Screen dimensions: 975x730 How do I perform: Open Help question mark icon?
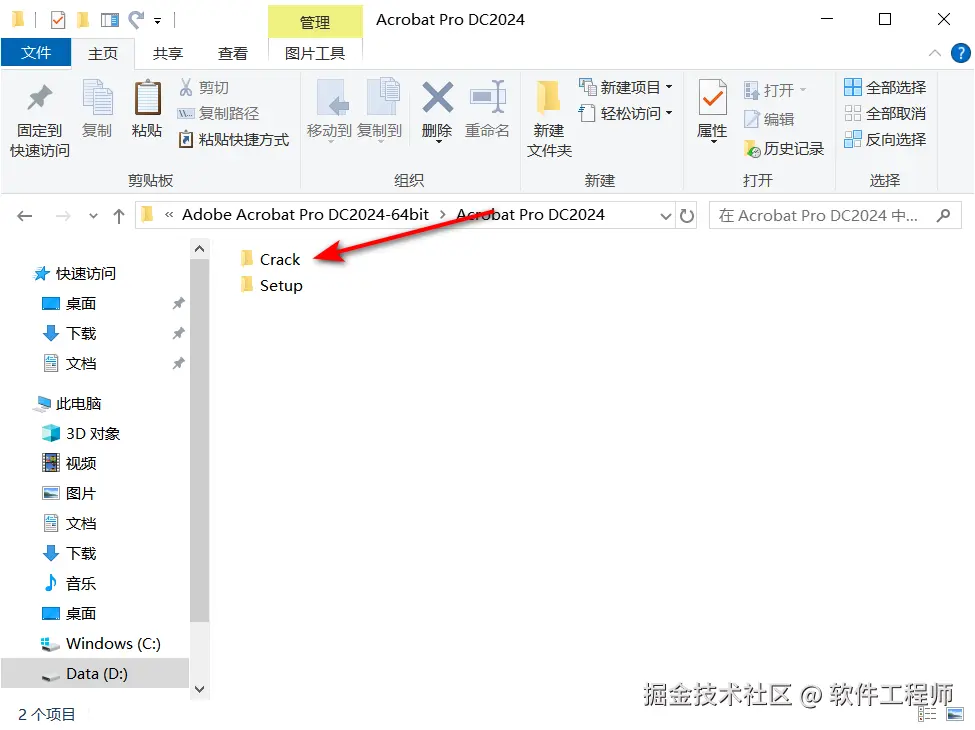(960, 53)
